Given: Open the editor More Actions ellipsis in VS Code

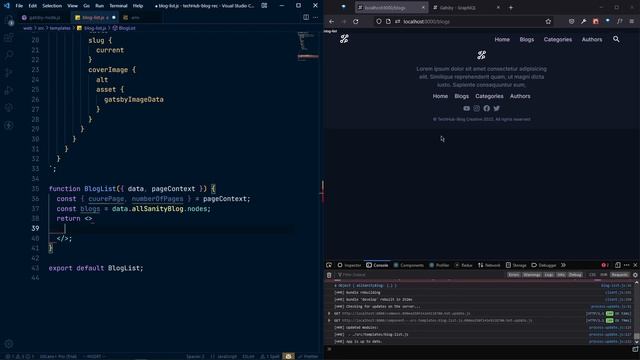Looking at the screenshot, I should tap(316, 18).
